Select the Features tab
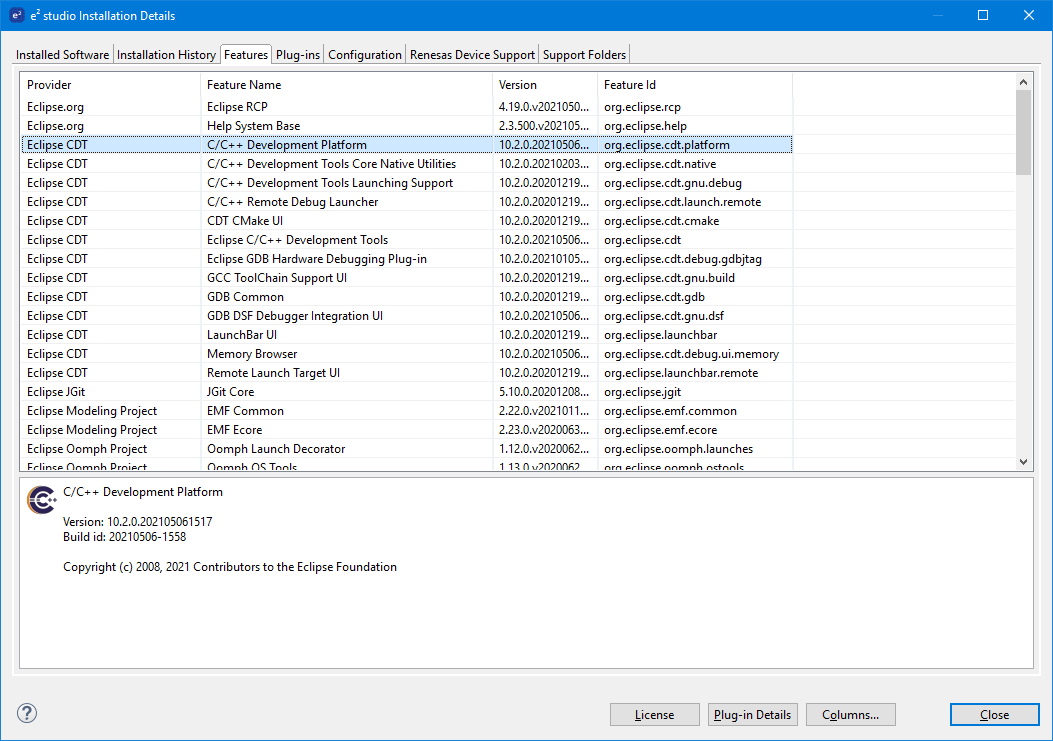Image resolution: width=1053 pixels, height=741 pixels. (x=246, y=54)
